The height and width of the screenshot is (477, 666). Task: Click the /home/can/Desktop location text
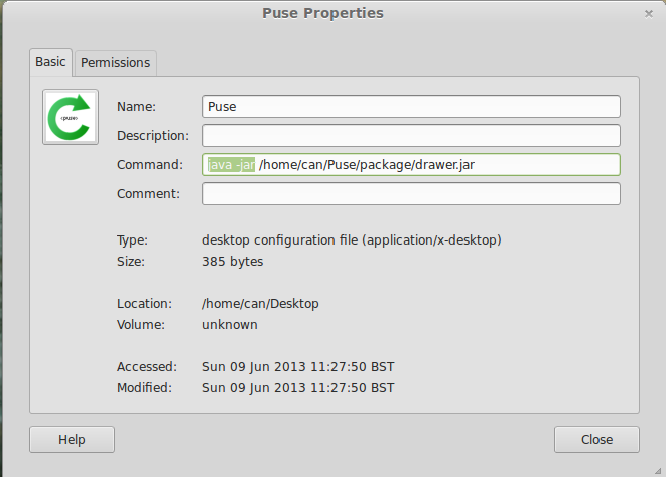[260, 304]
